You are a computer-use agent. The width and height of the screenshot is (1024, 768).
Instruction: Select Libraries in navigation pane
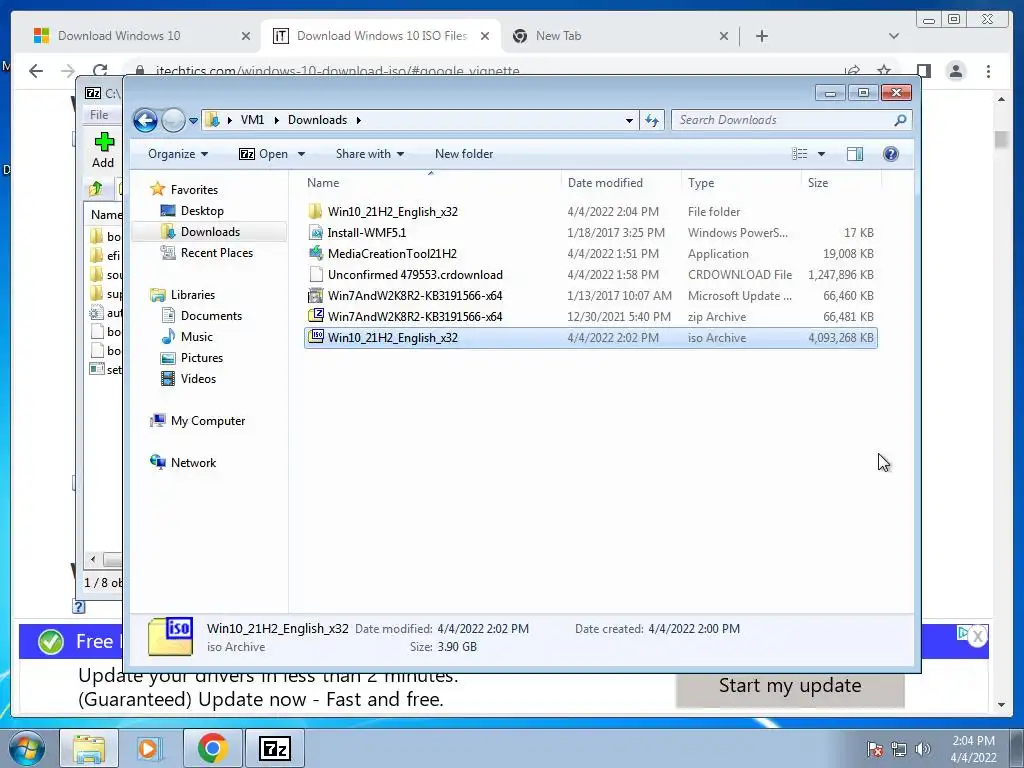[x=193, y=295]
